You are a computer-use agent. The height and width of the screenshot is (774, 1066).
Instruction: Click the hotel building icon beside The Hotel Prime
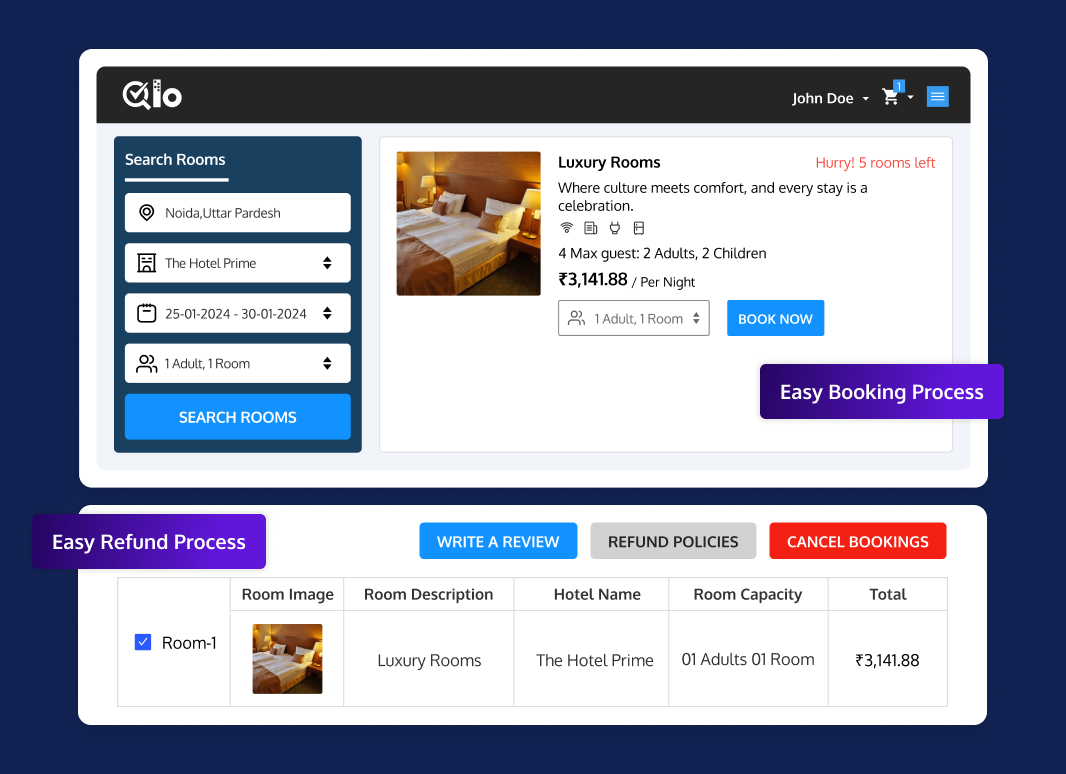(145, 262)
